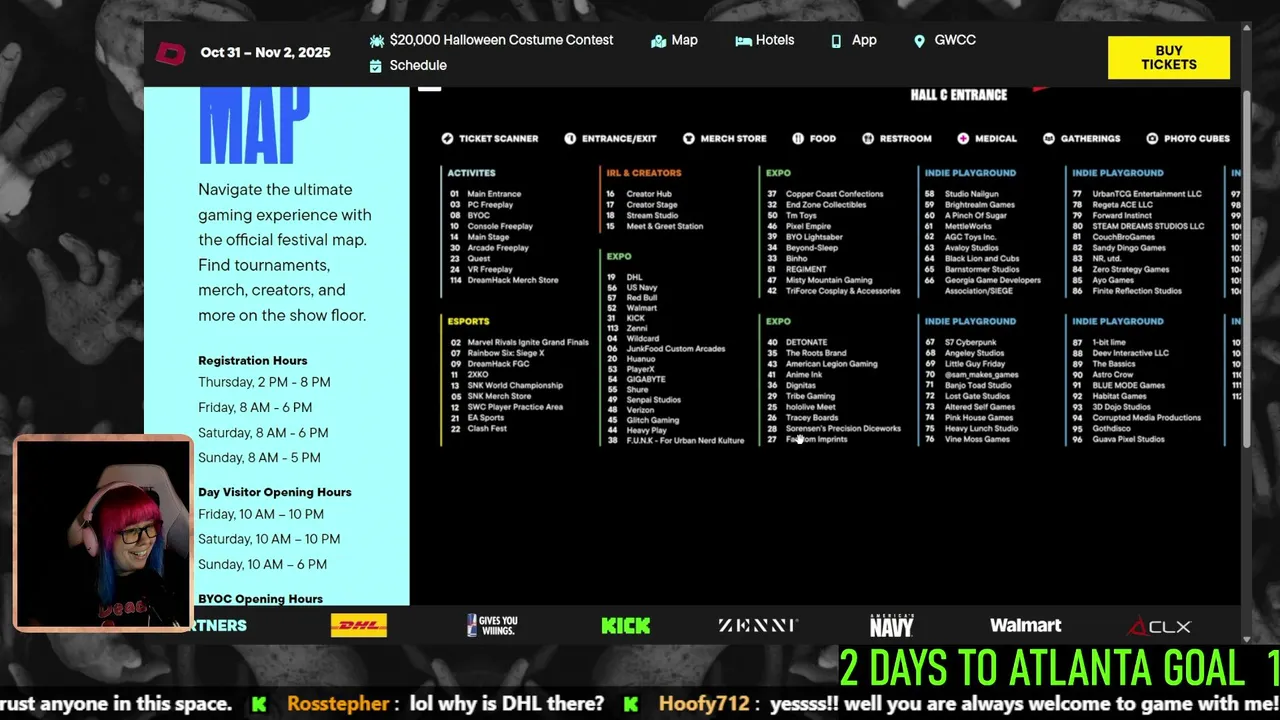
Task: Click 'Sorensen's Precision Diceworks' entry
Action: (x=834, y=429)
